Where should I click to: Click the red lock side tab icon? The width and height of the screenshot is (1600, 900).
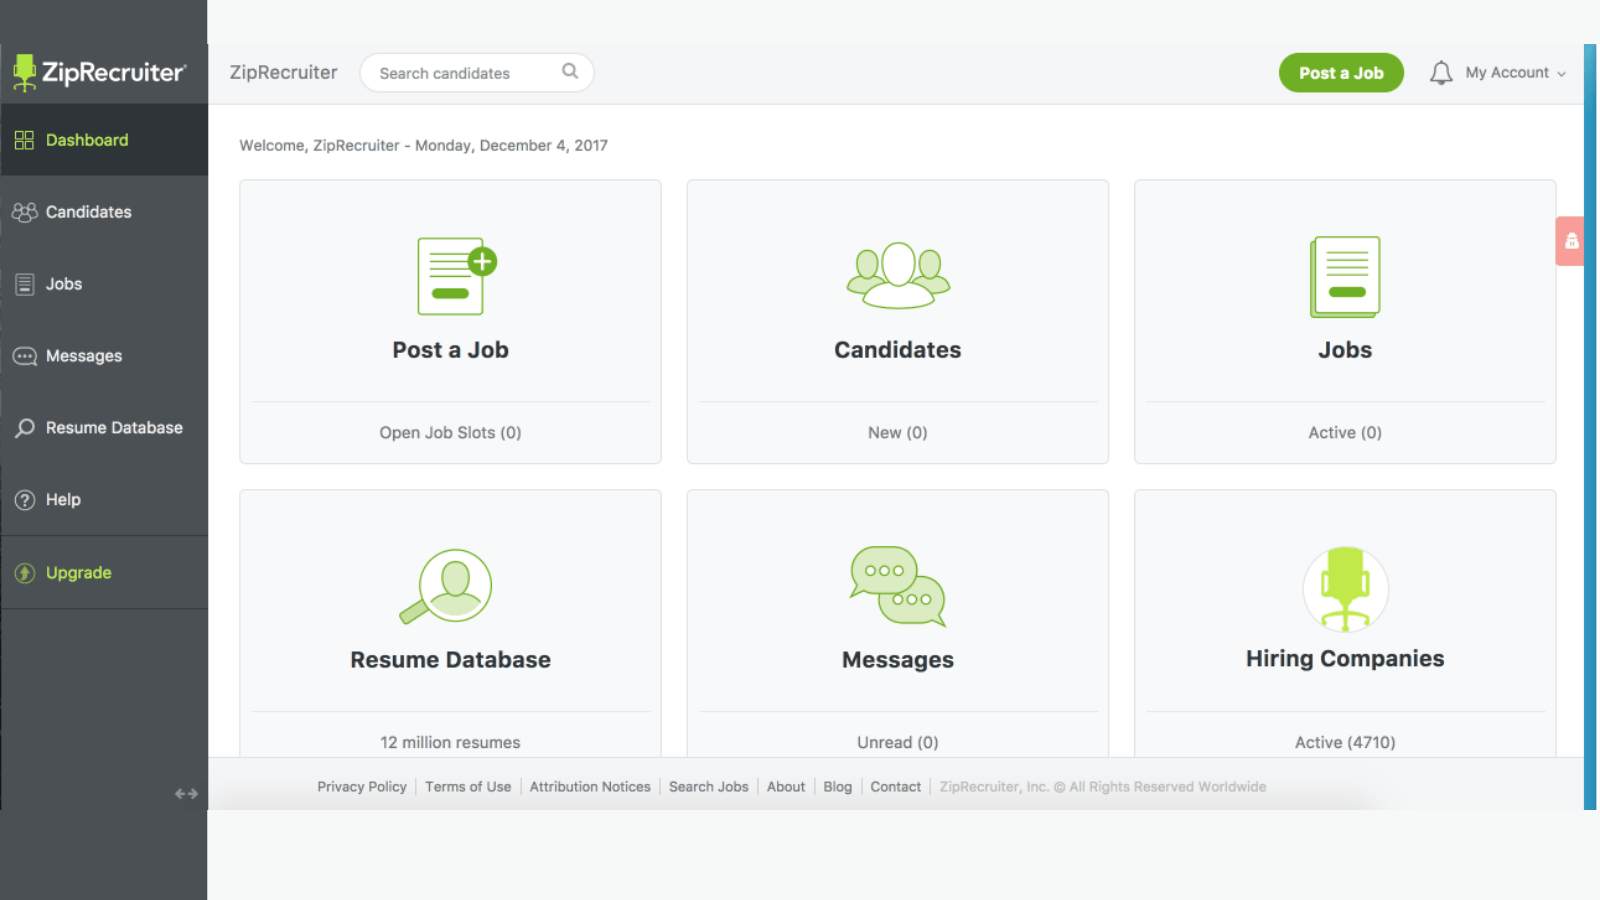(x=1570, y=241)
